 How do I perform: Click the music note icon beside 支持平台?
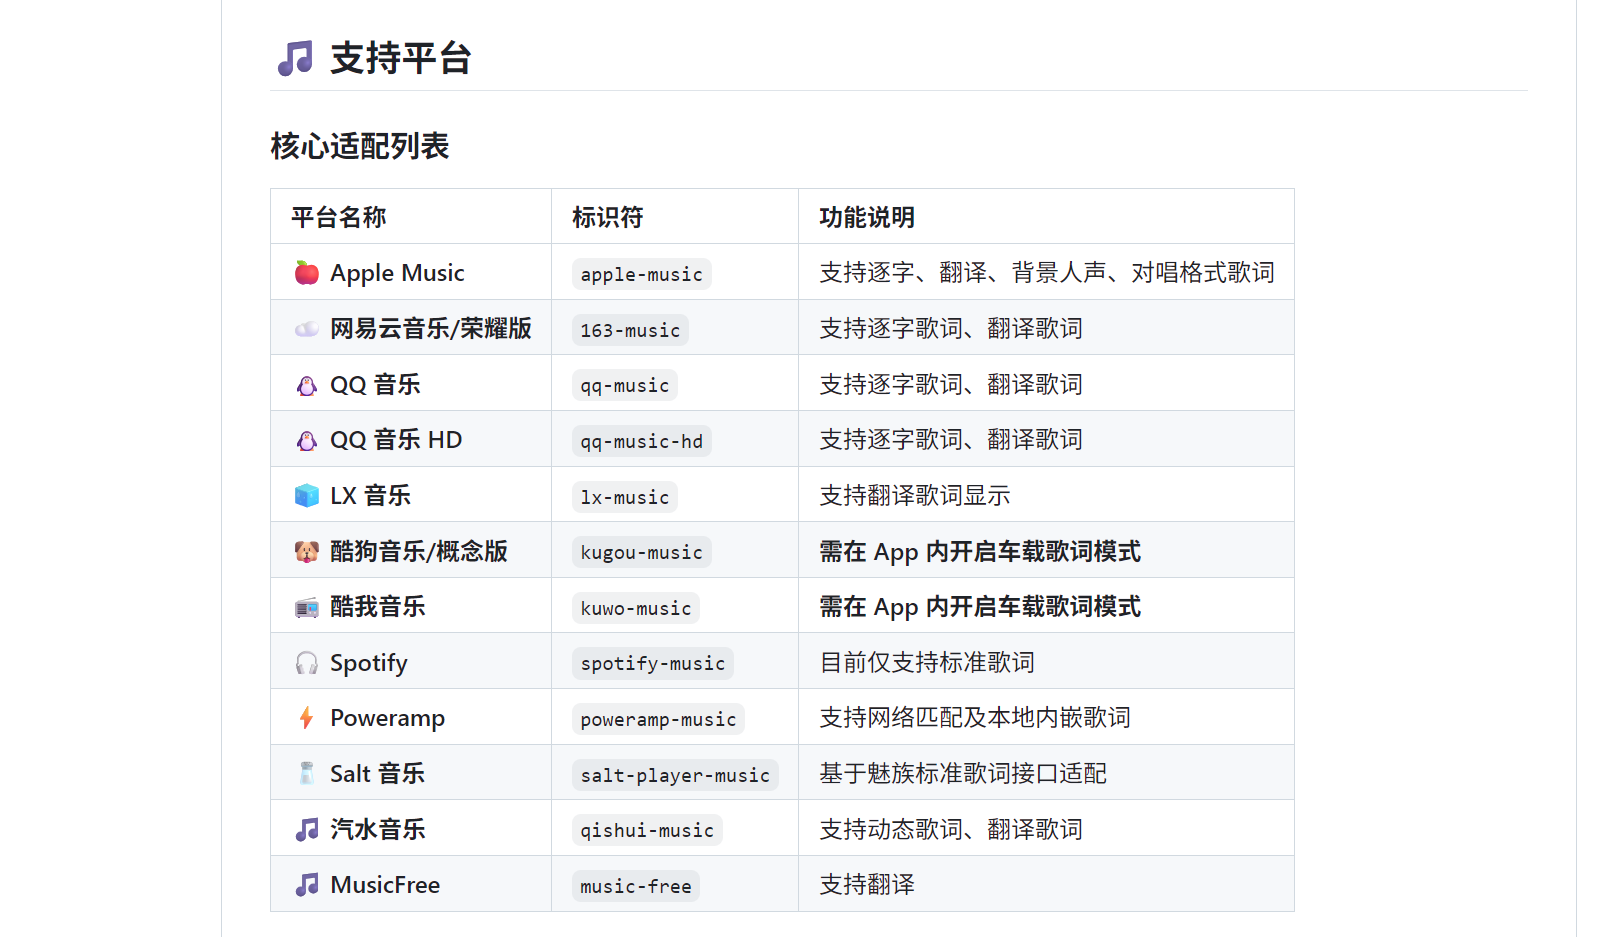pos(295,59)
